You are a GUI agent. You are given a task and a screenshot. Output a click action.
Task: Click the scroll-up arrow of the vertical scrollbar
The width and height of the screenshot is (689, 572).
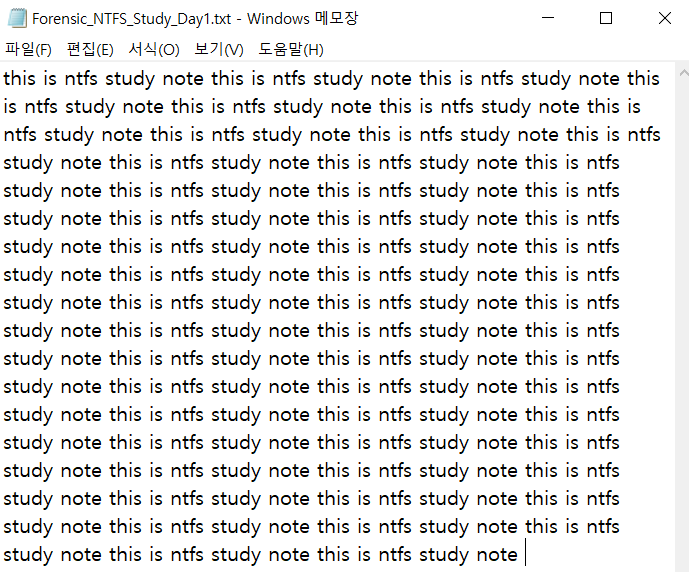point(684,73)
